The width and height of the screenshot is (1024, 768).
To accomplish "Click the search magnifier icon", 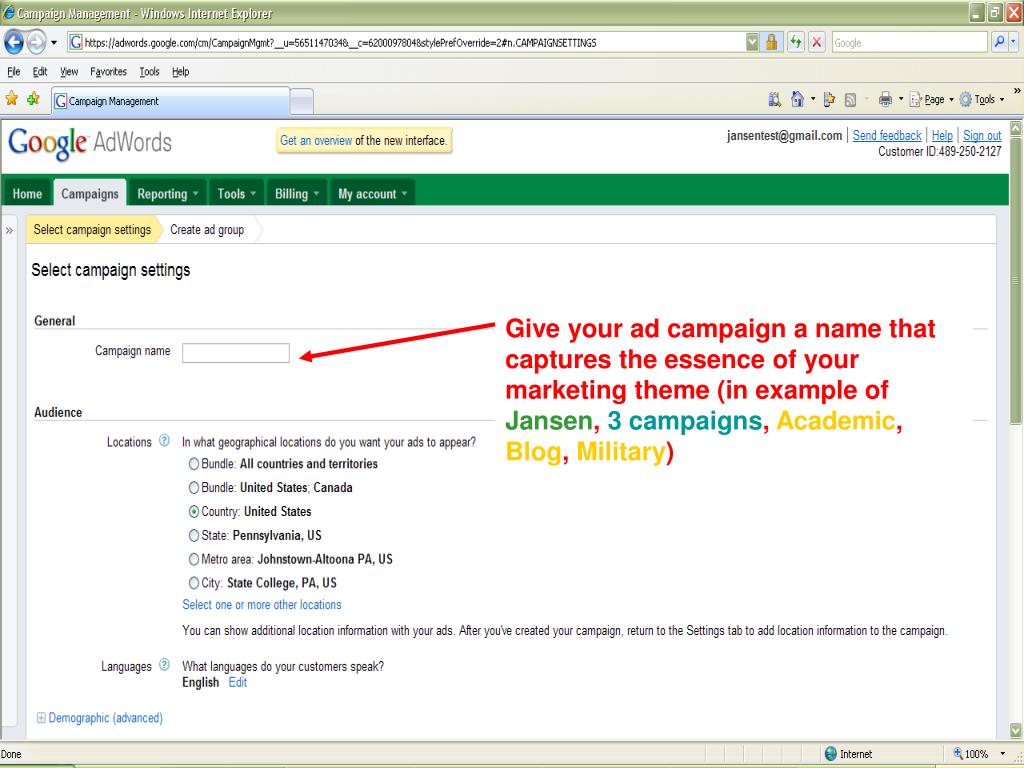I will pyautogui.click(x=999, y=42).
